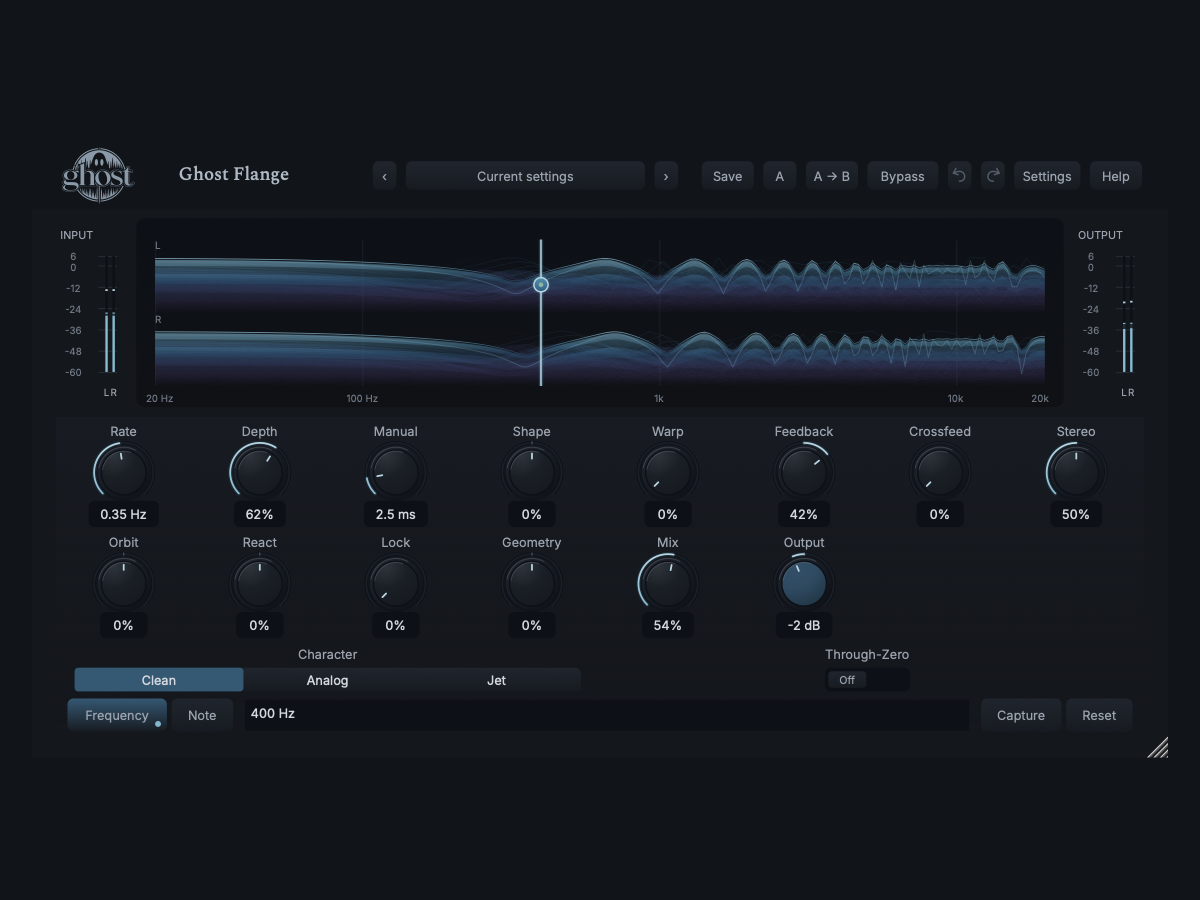This screenshot has height=900, width=1200.
Task: Click the Mix knob
Action: [667, 583]
